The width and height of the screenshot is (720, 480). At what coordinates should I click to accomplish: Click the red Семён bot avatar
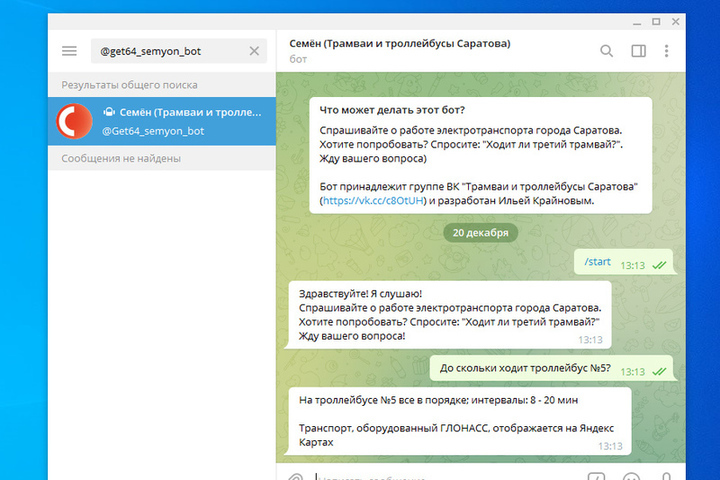(74, 121)
